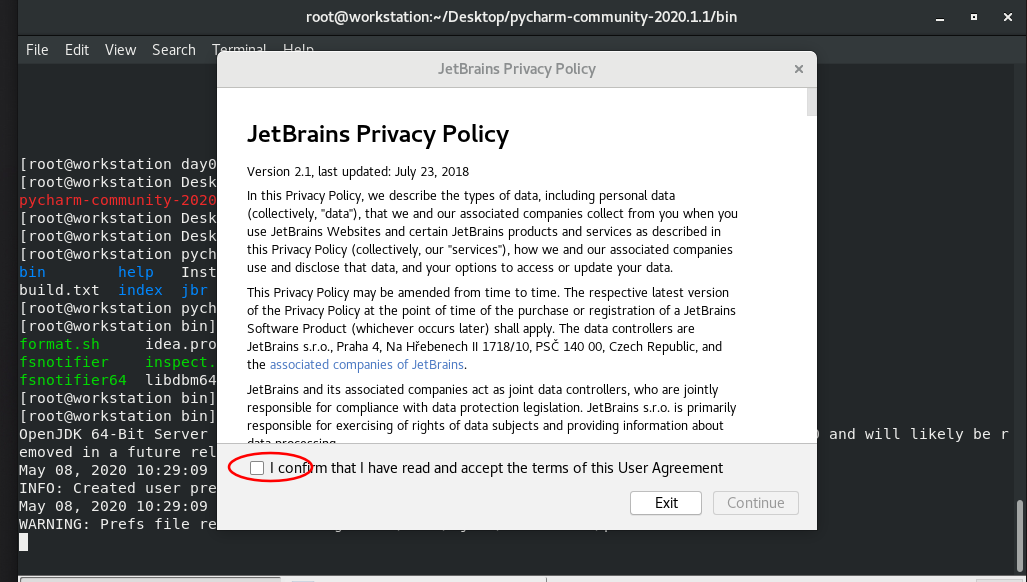Click the 'INFO: Created user pre' line in the terminal
The width and height of the screenshot is (1027, 582).
click(x=118, y=488)
